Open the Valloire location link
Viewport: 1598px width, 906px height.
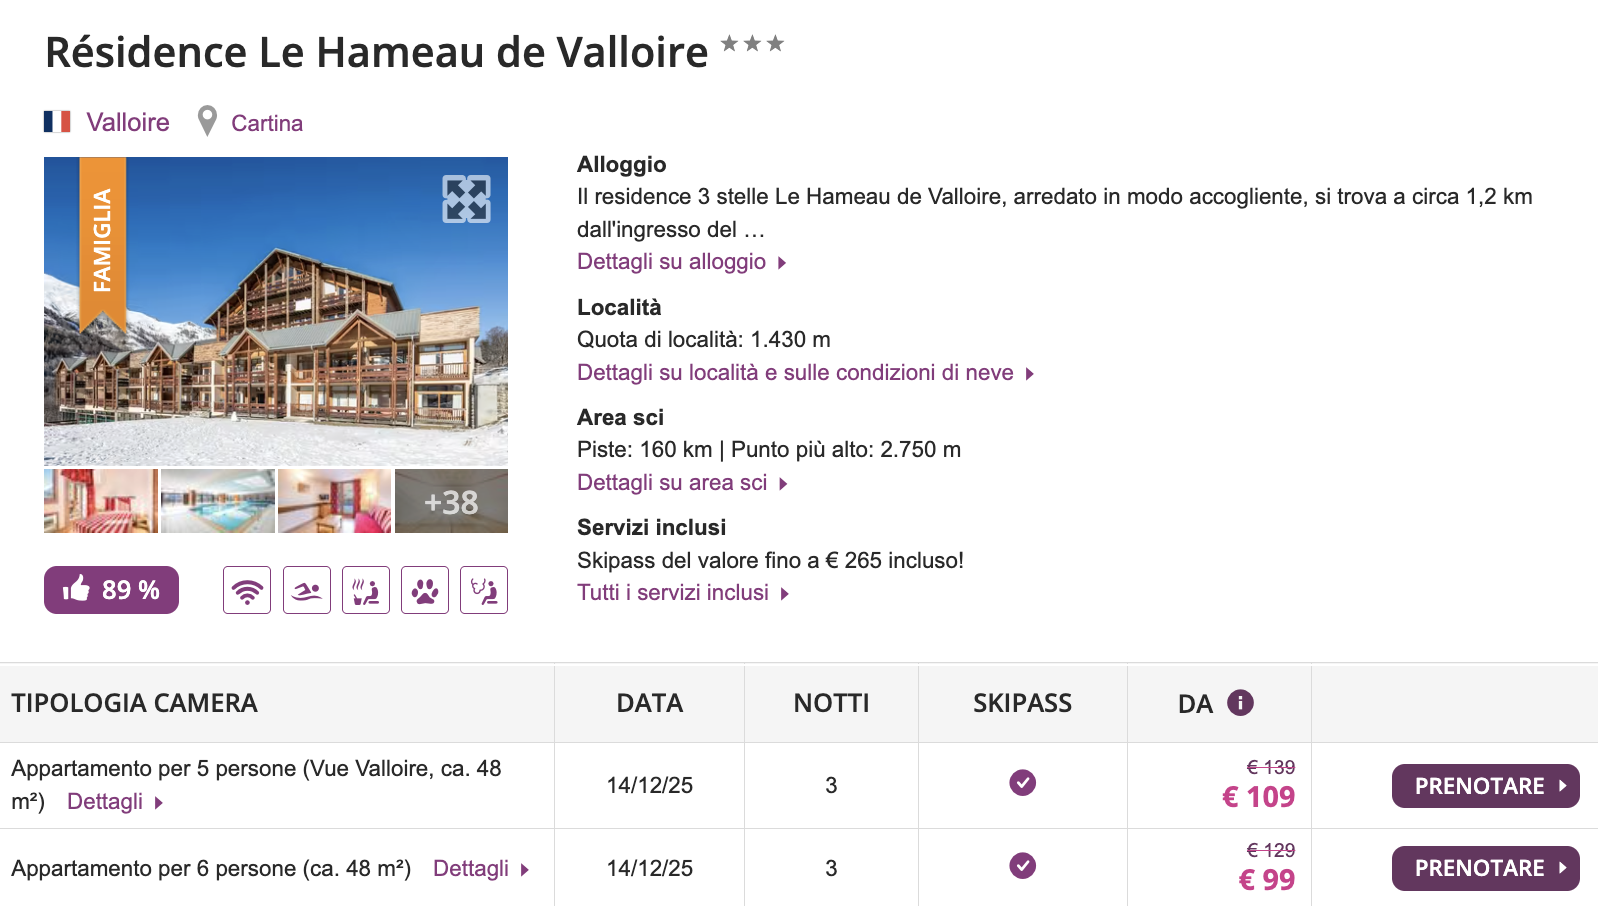pos(128,122)
